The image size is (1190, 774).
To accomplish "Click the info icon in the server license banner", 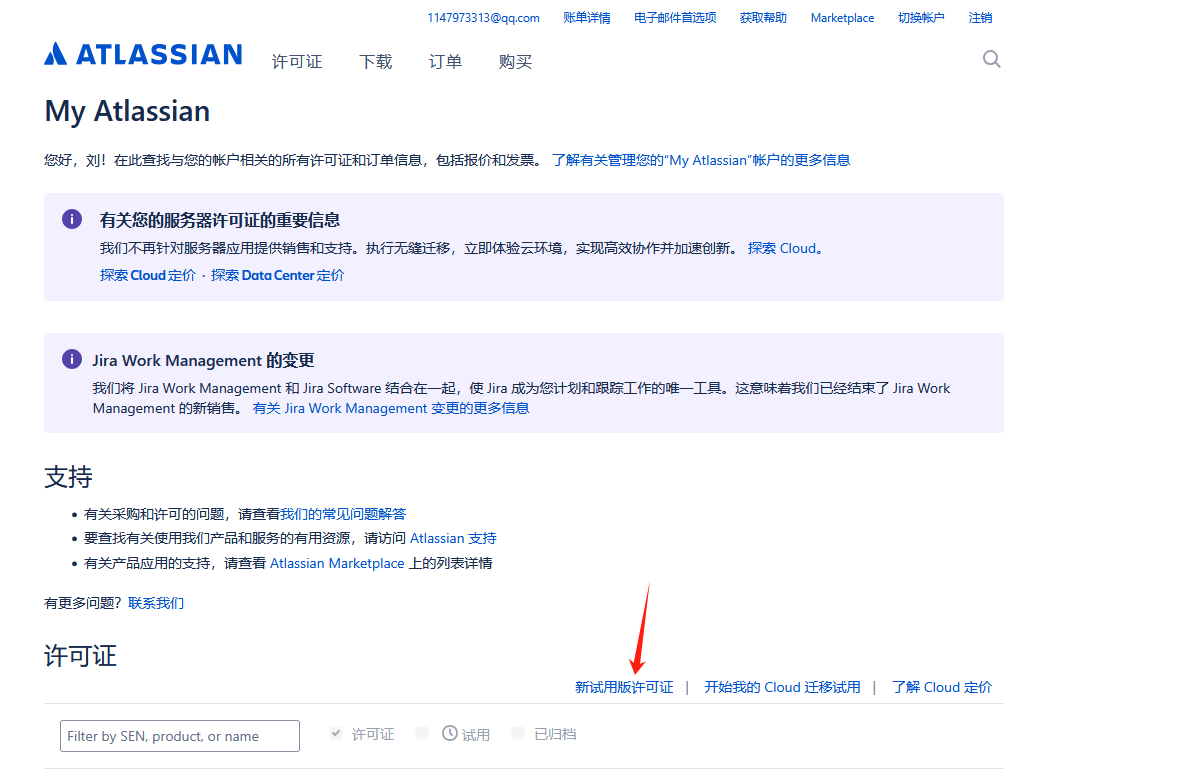I will tap(71, 218).
